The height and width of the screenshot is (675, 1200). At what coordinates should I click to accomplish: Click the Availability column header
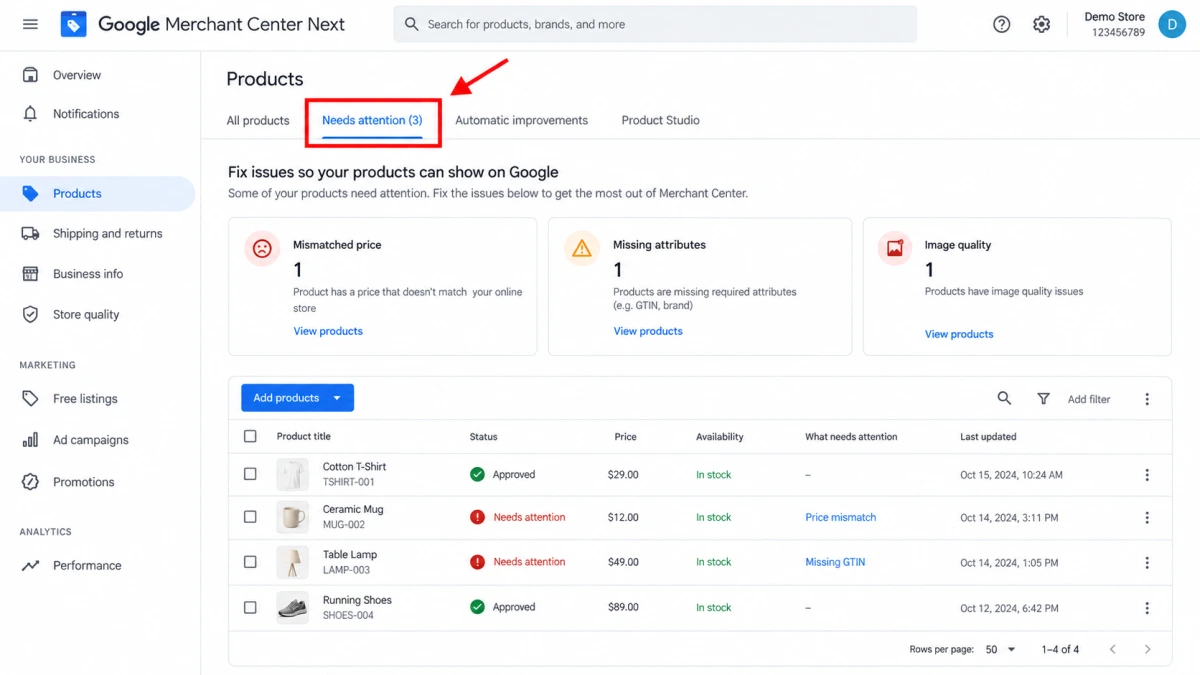coord(720,437)
